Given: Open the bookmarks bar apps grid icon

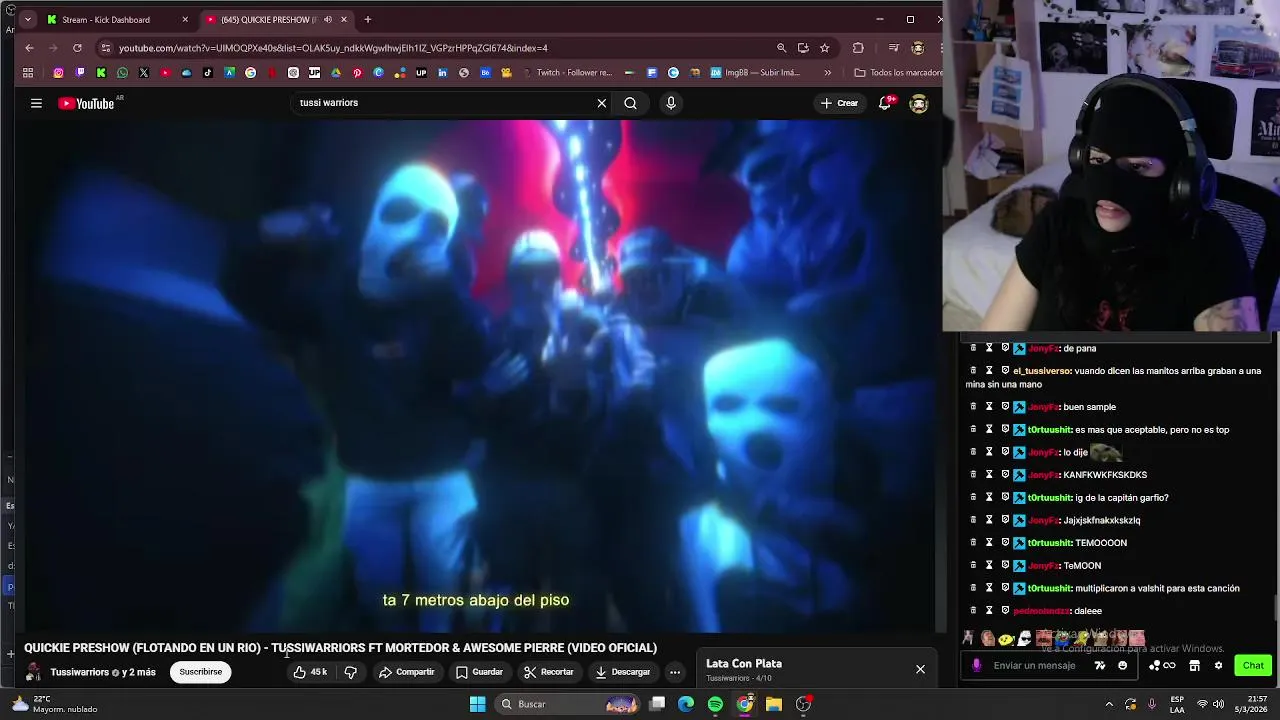Looking at the screenshot, I should tap(28, 73).
